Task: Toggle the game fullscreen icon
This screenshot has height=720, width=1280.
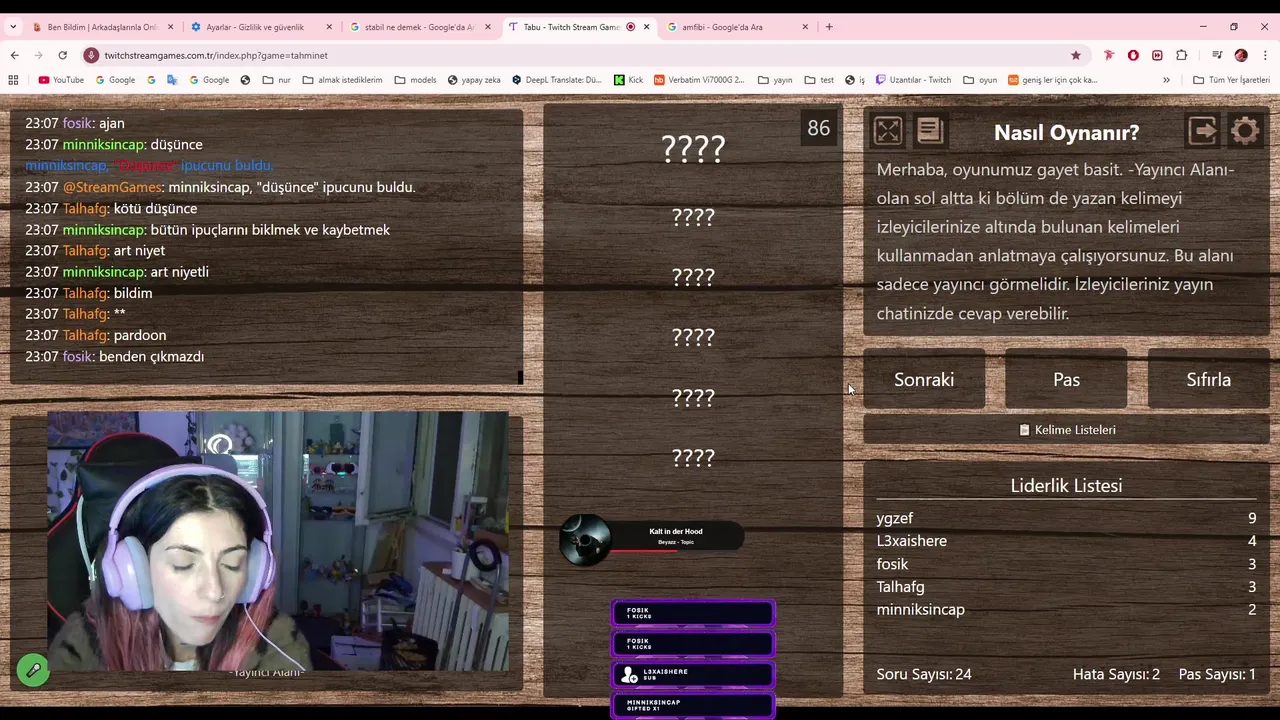Action: pos(888,131)
